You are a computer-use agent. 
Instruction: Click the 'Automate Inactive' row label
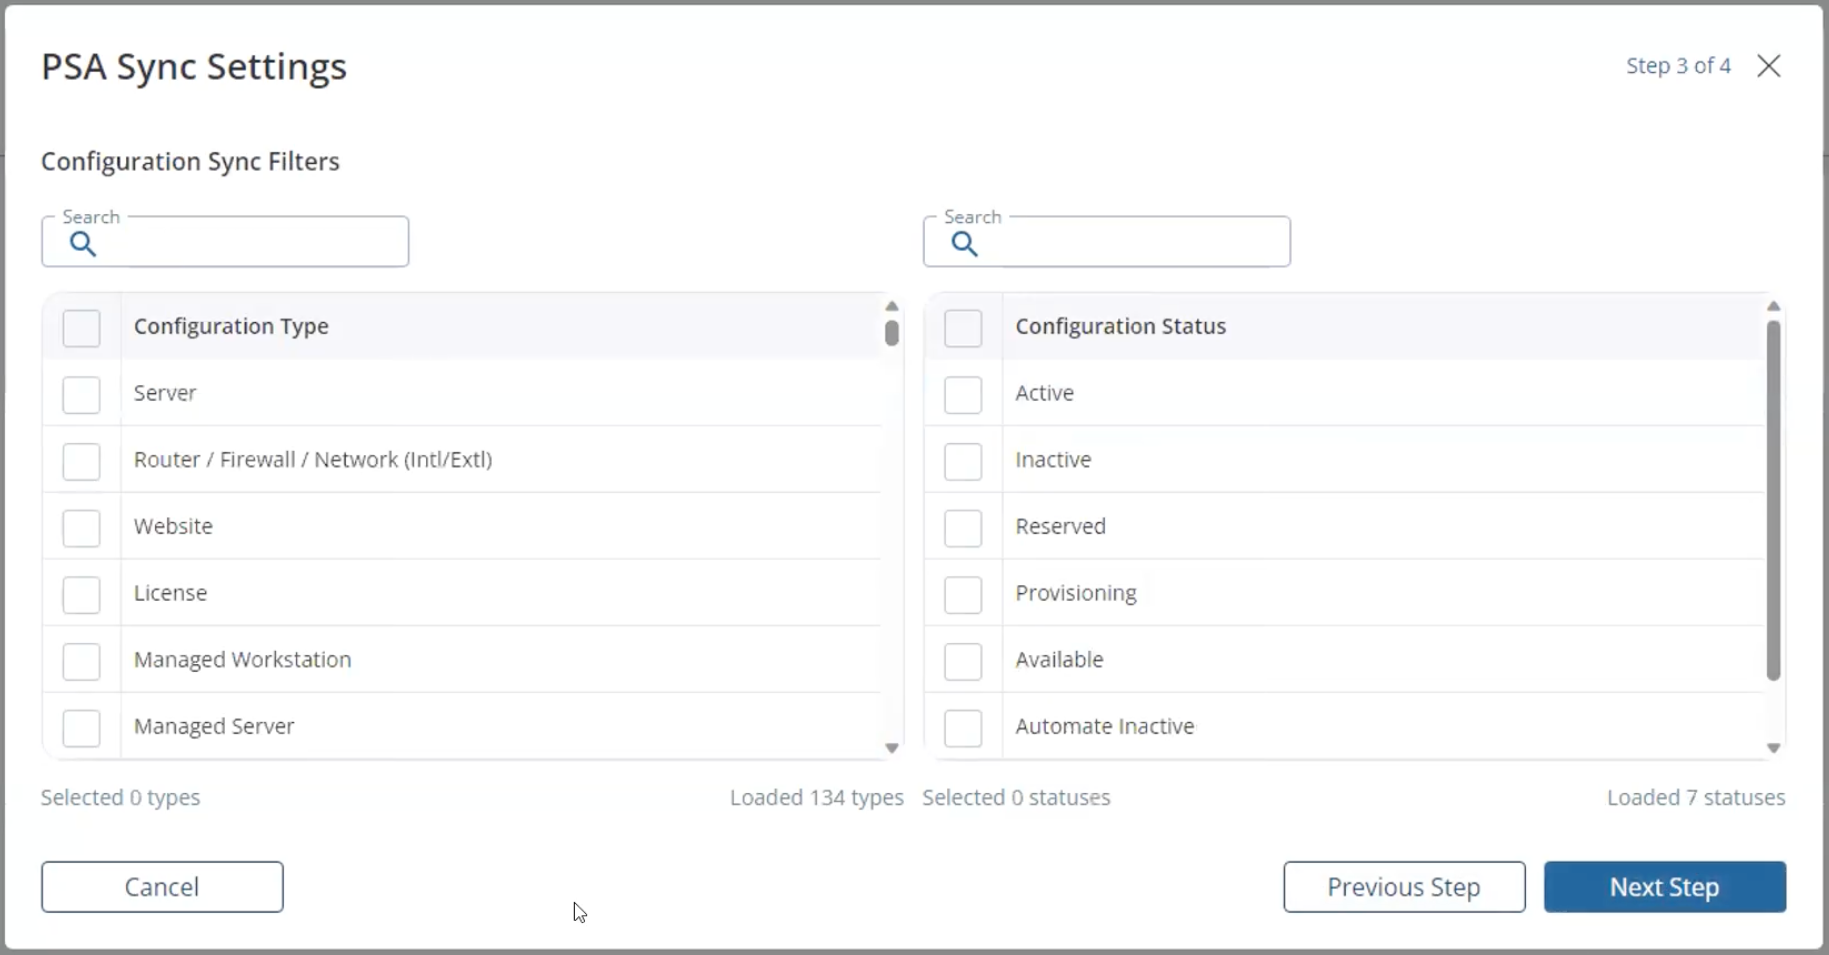click(x=1105, y=726)
